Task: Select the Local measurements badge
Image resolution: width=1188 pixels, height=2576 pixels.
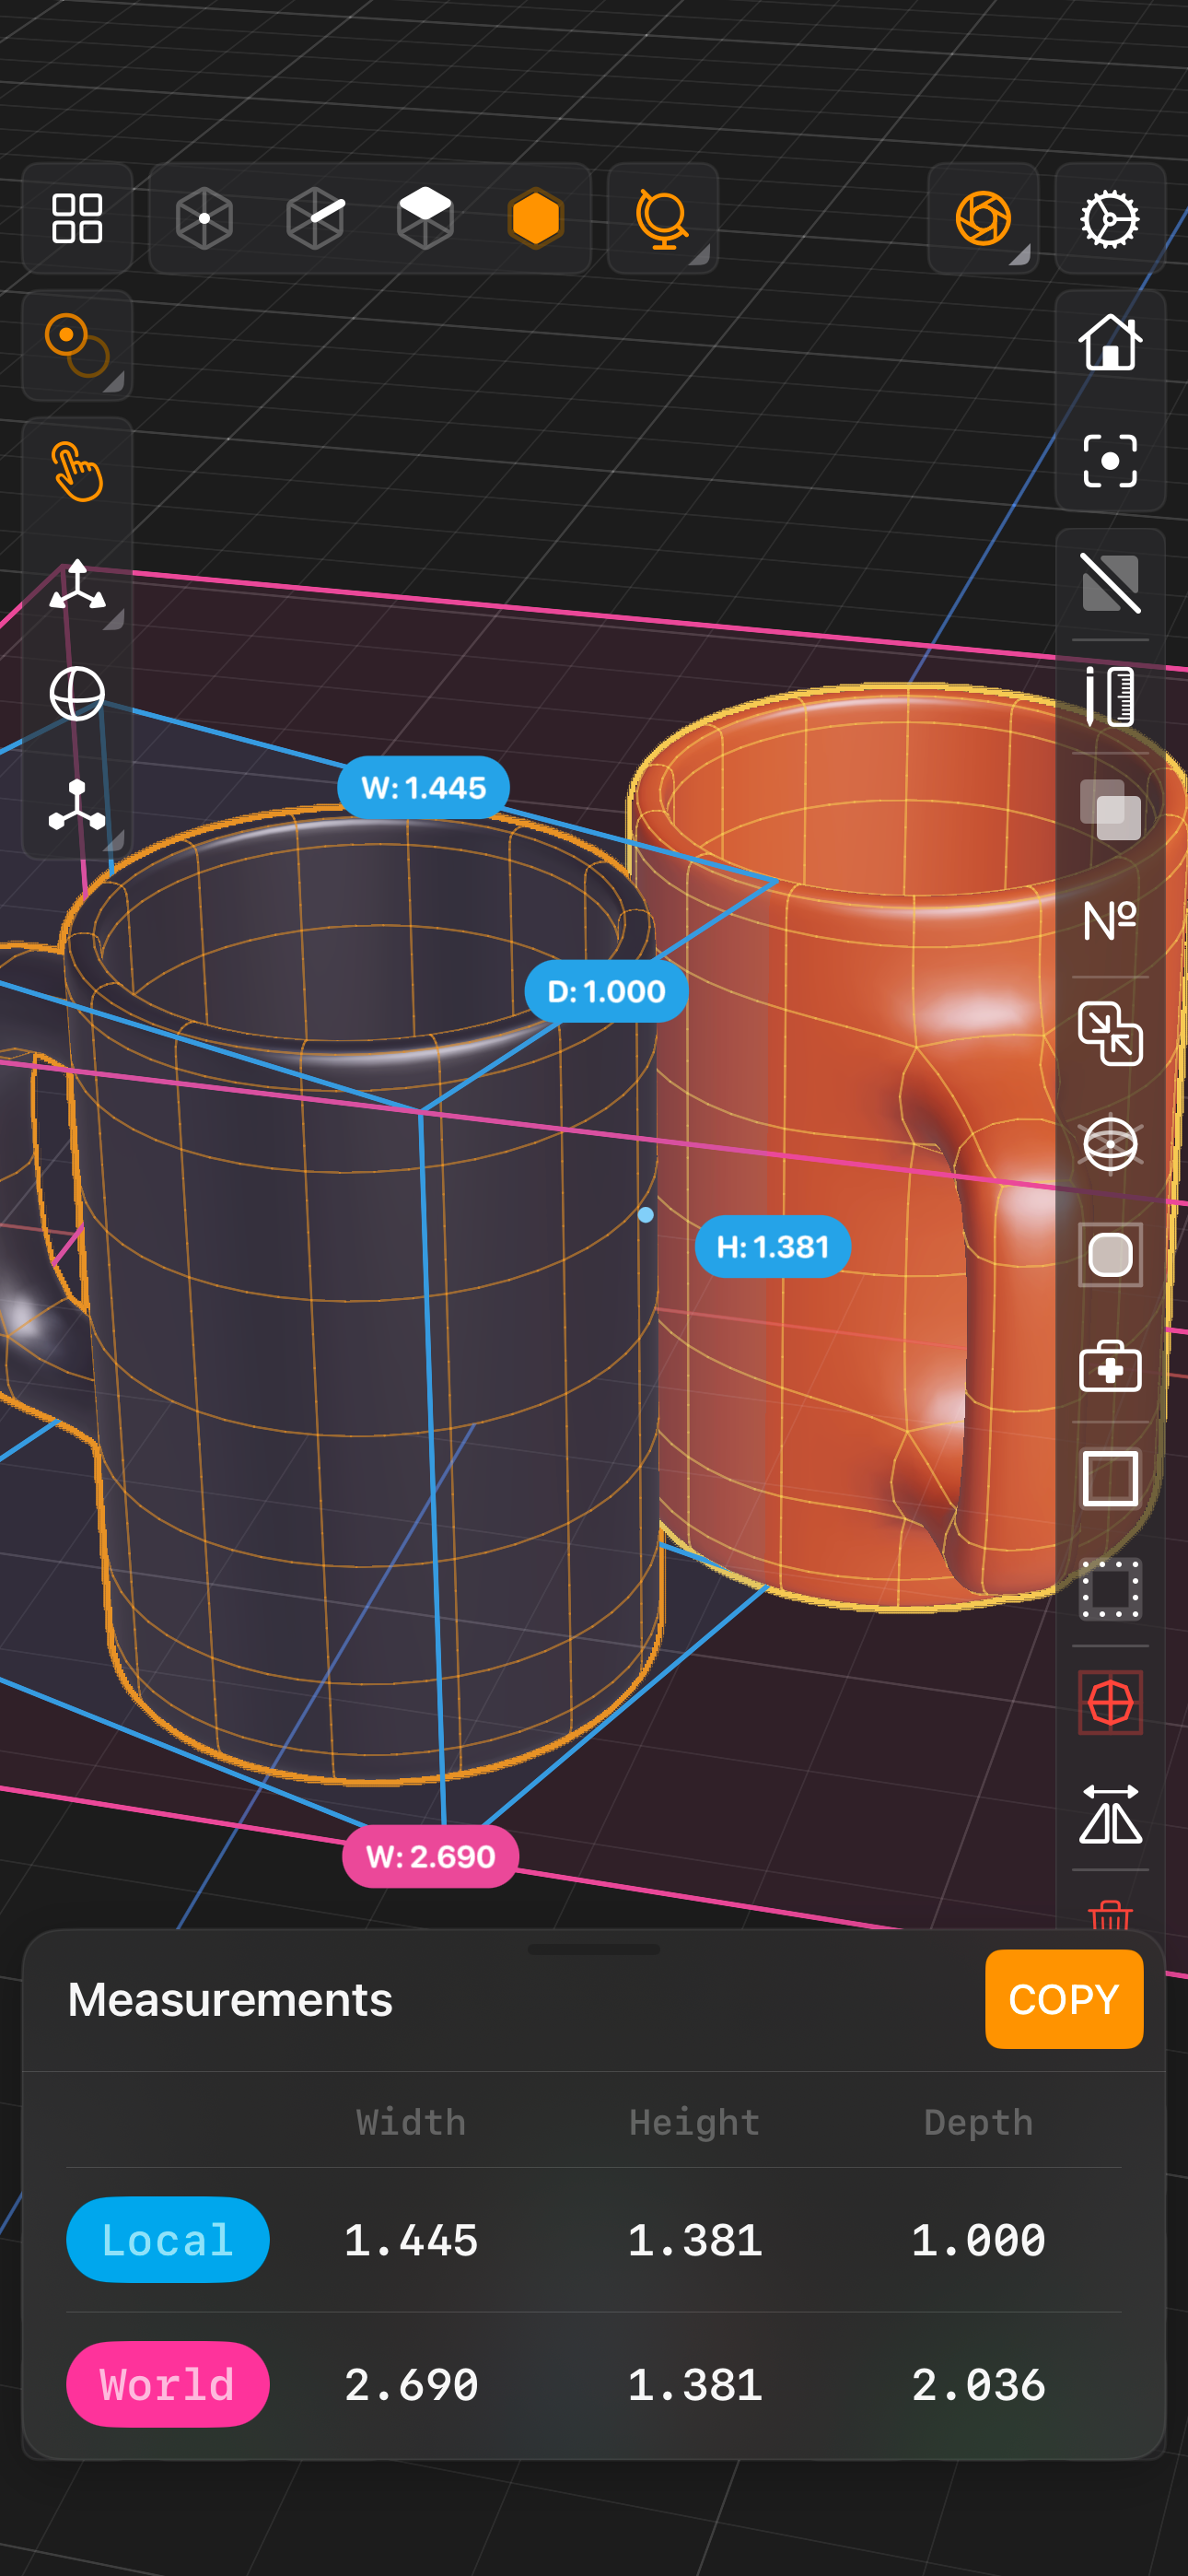Action: point(167,2239)
